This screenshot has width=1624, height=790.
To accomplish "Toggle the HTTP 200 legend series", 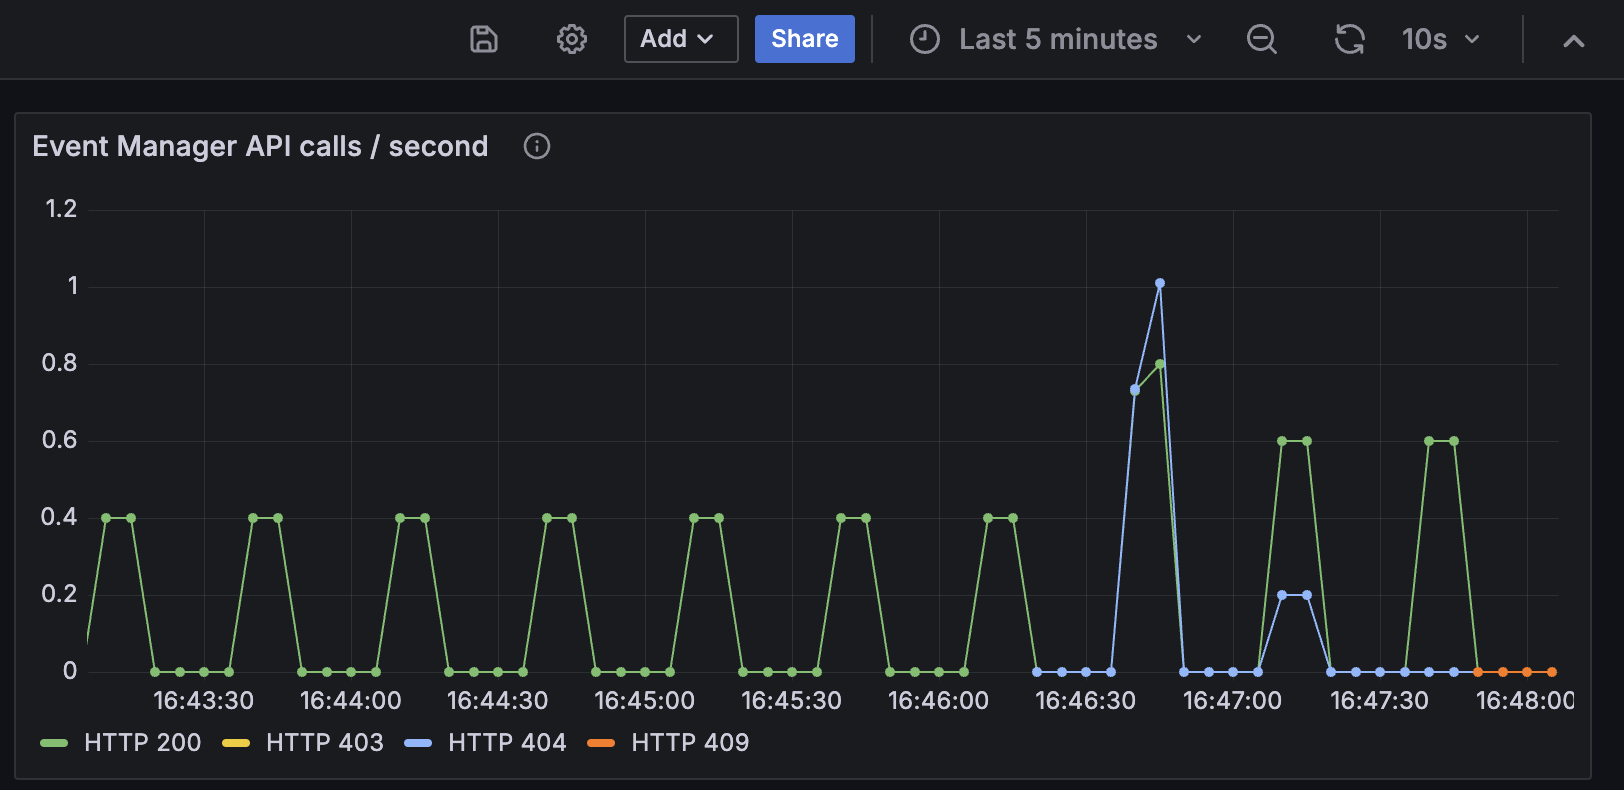I will click(143, 742).
